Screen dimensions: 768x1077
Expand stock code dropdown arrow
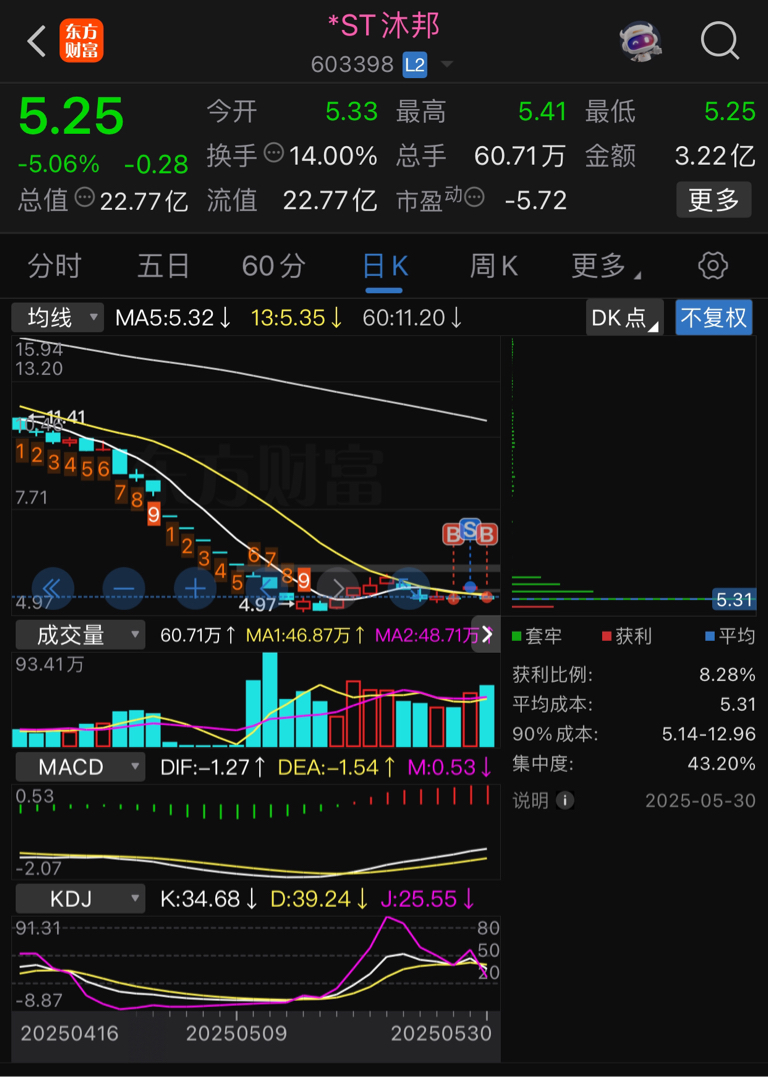[447, 65]
